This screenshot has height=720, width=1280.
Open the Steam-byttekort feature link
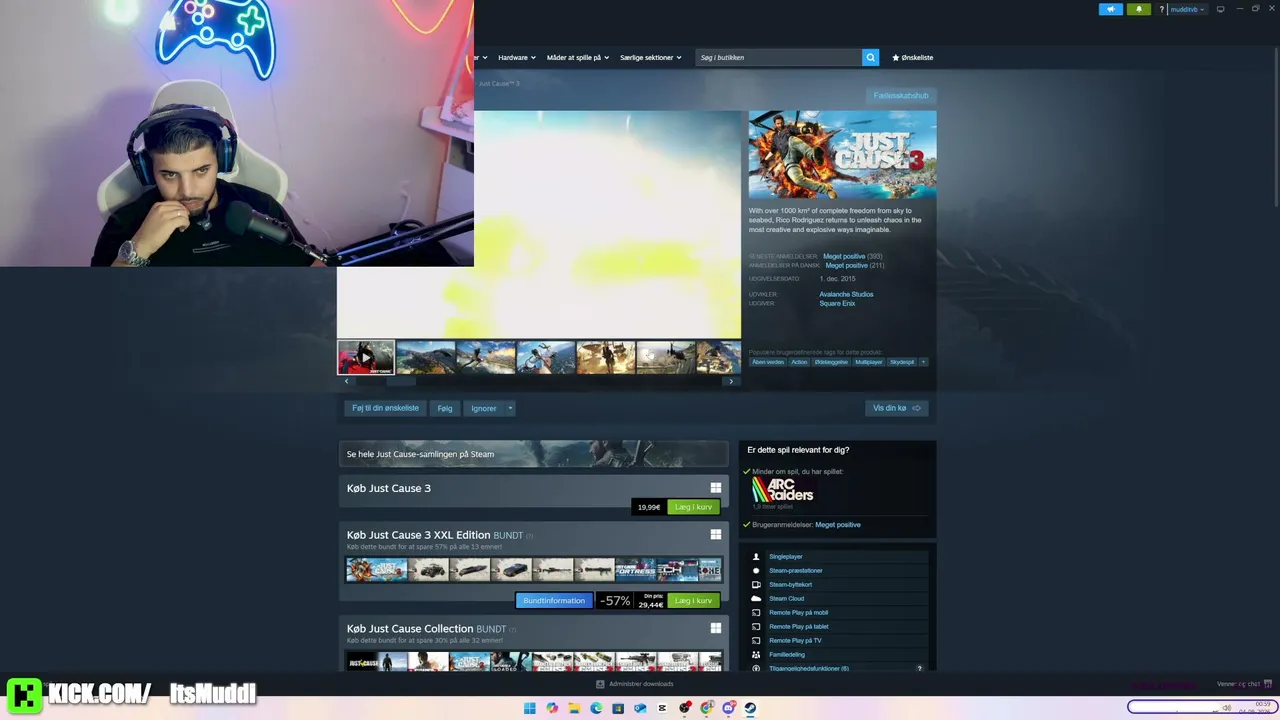pos(790,585)
